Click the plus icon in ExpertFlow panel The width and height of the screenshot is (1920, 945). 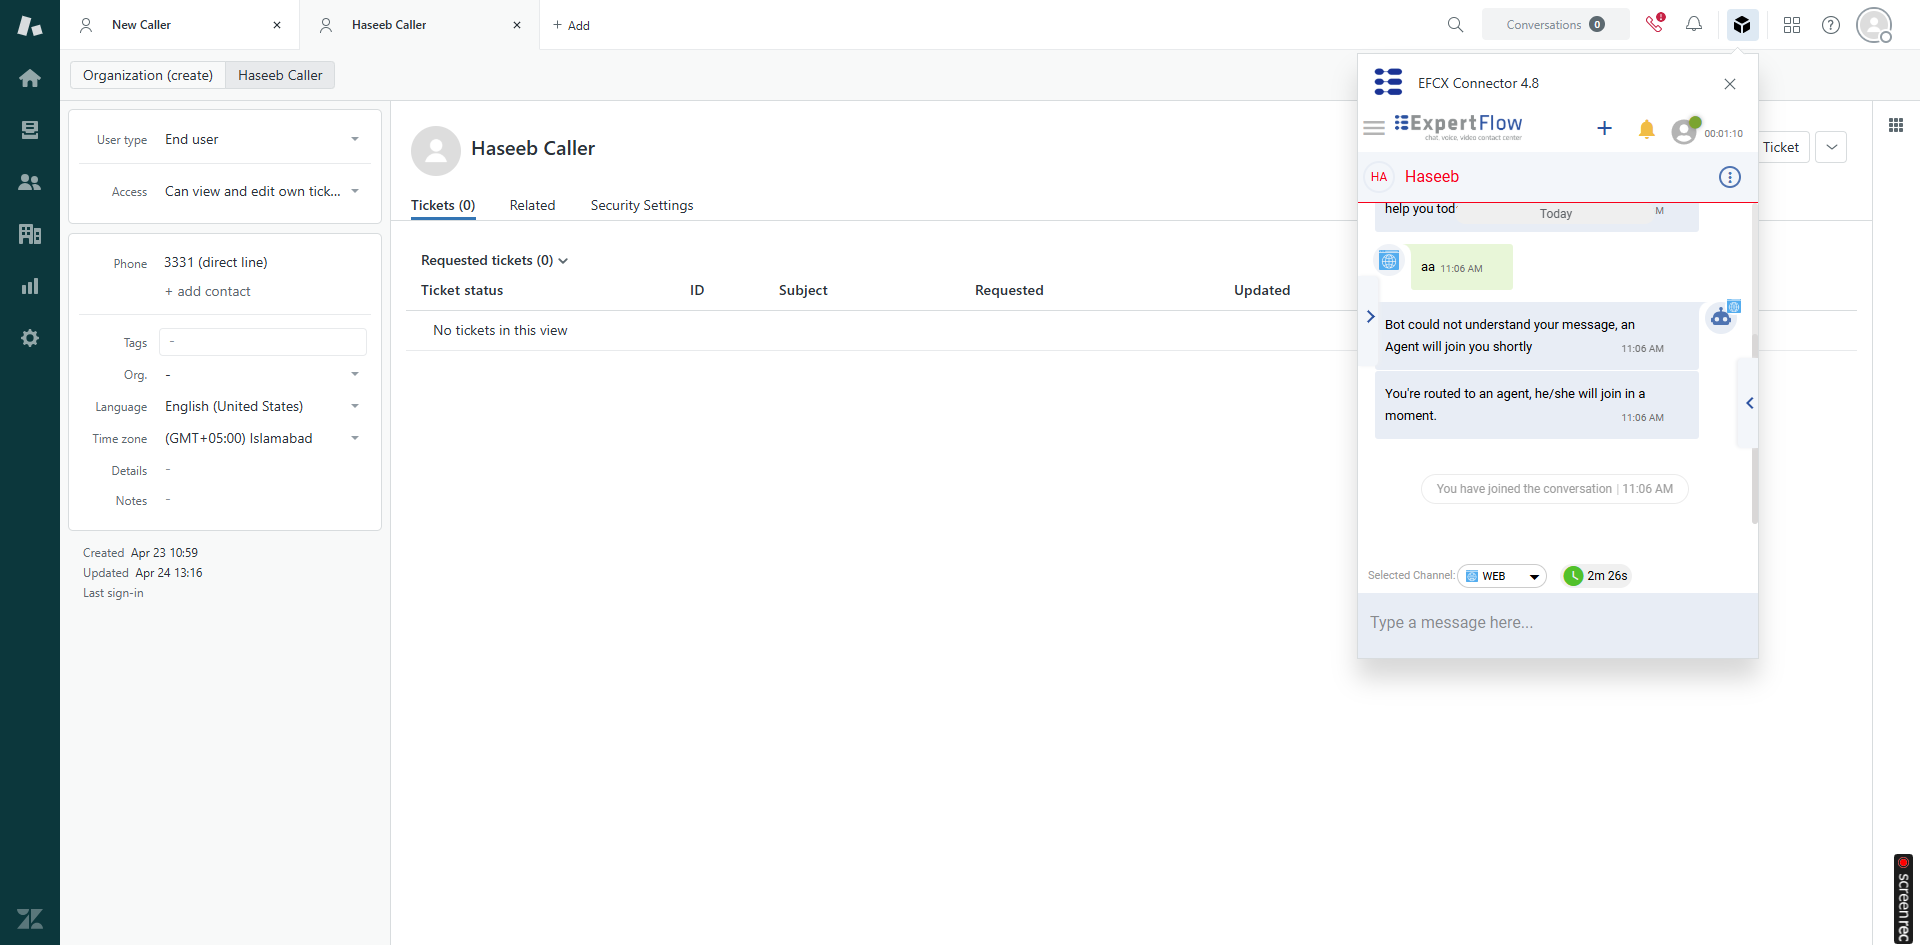coord(1604,128)
